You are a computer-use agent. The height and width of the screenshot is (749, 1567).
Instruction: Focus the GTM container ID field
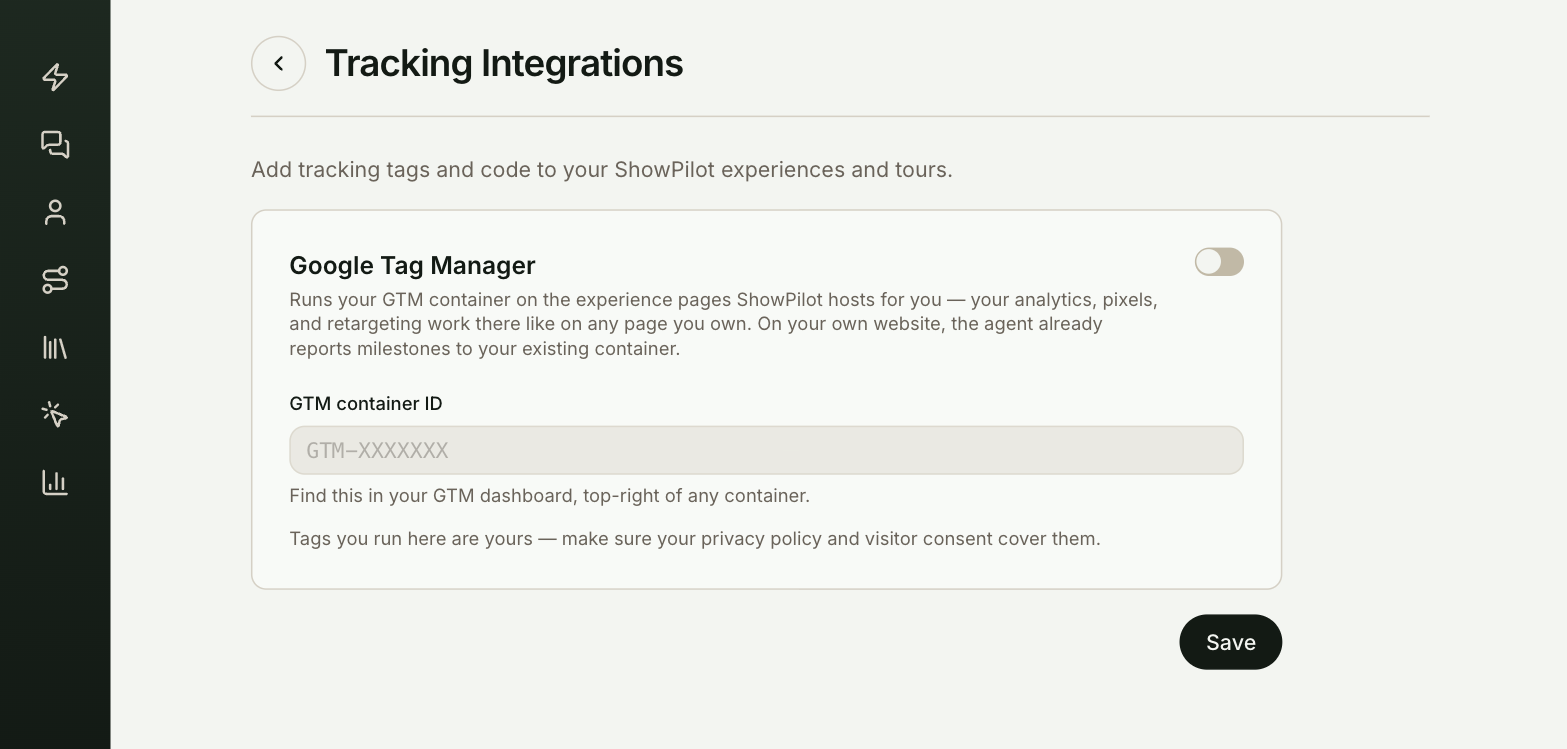(766, 450)
